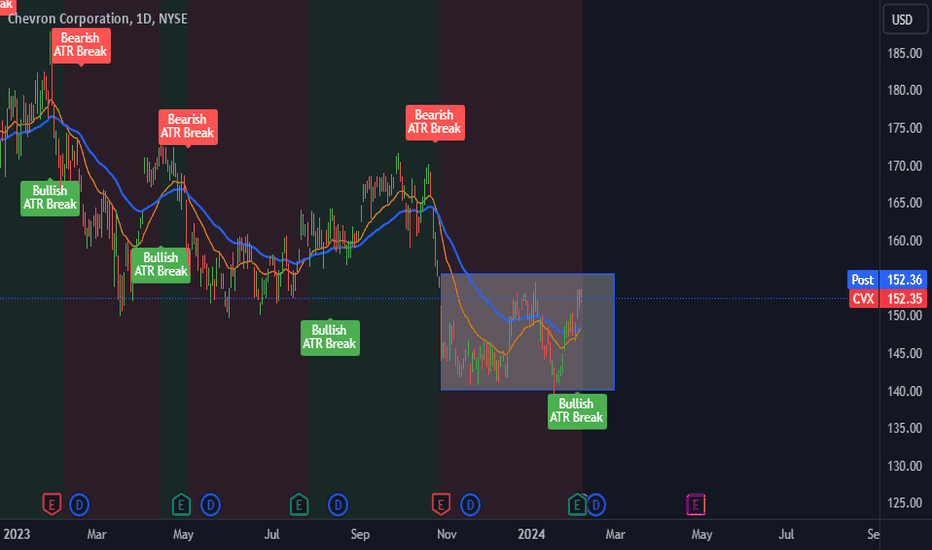This screenshot has height=550, width=932.
Task: Click the Jul label after 2024
Action: click(x=786, y=534)
